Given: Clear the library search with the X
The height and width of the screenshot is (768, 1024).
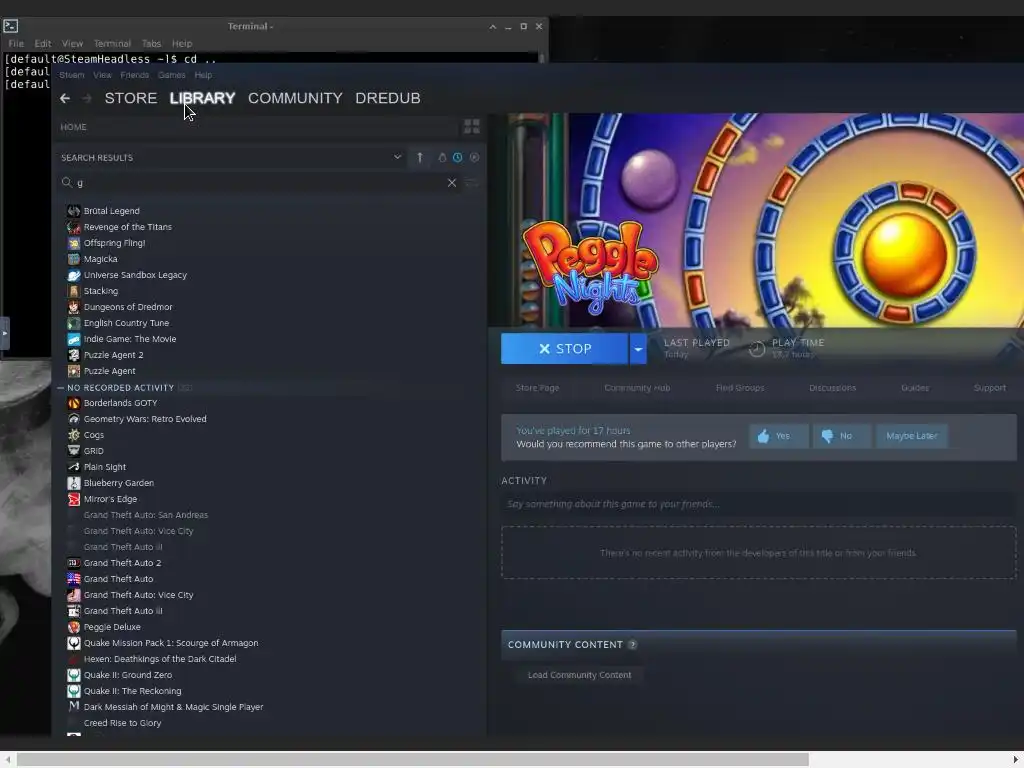Looking at the screenshot, I should (452, 183).
